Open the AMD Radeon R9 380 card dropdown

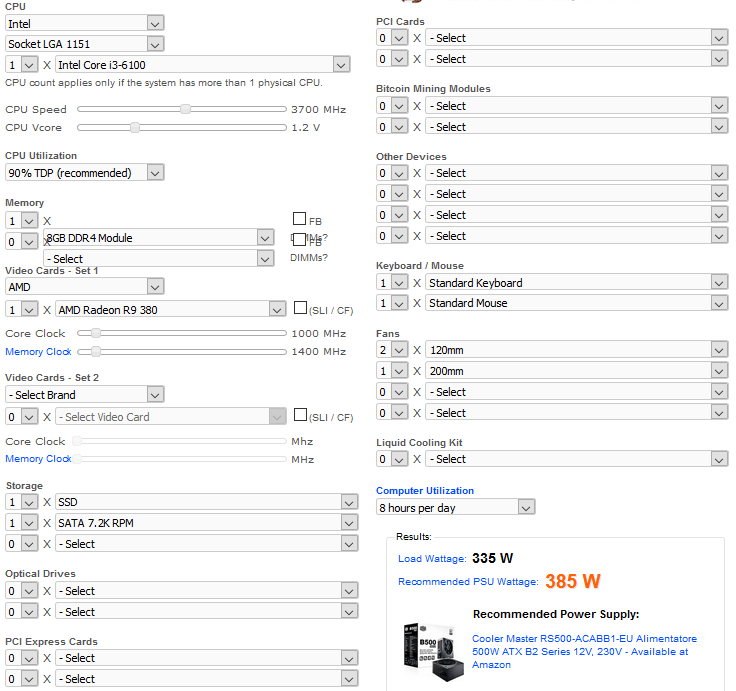[172, 310]
